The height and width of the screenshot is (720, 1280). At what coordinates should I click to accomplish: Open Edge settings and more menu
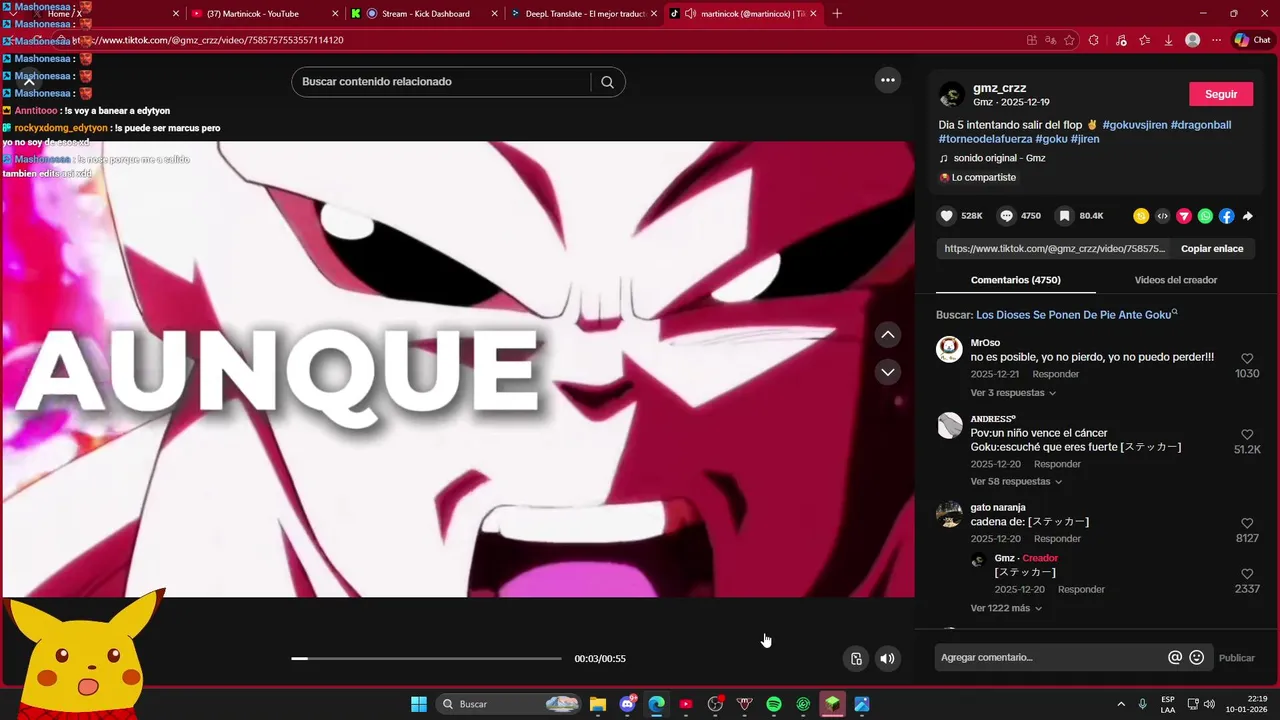1216,40
